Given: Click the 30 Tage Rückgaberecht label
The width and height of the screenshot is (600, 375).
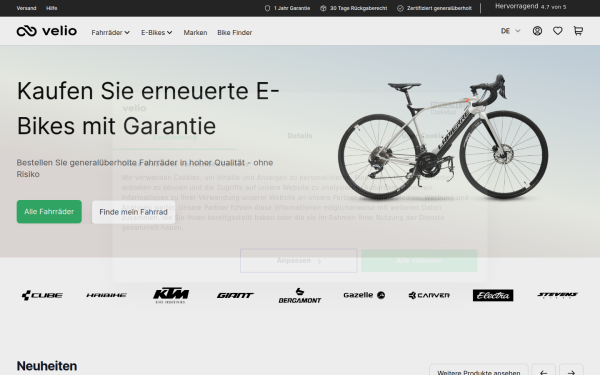Looking at the screenshot, I should (x=354, y=8).
